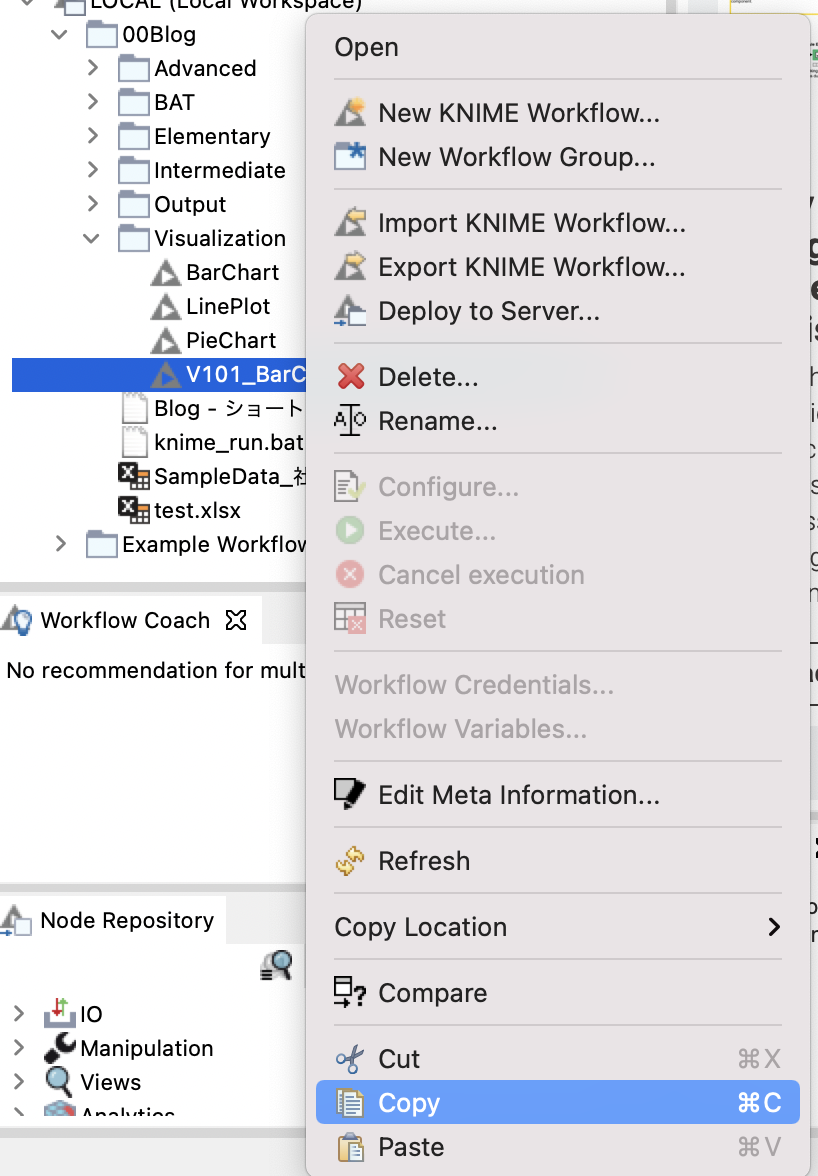Viewport: 818px width, 1176px height.
Task: Click the Compare icon in context menu
Action: [349, 992]
